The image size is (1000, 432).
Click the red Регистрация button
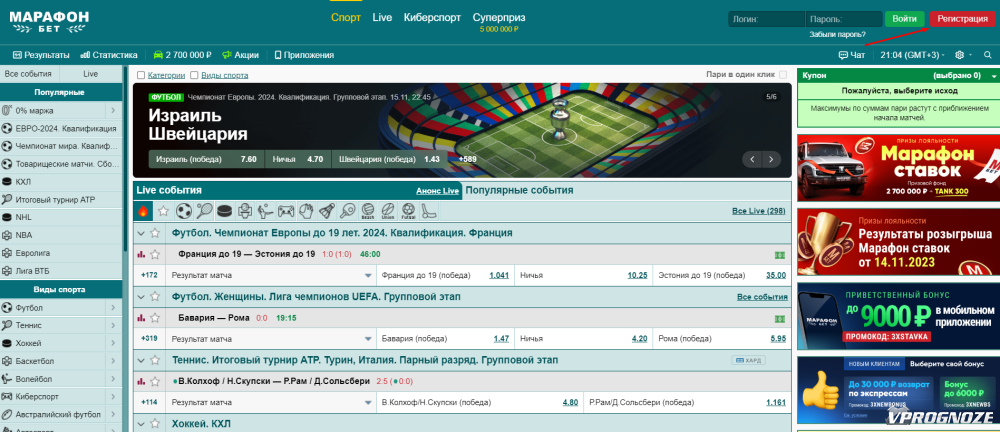(x=962, y=19)
